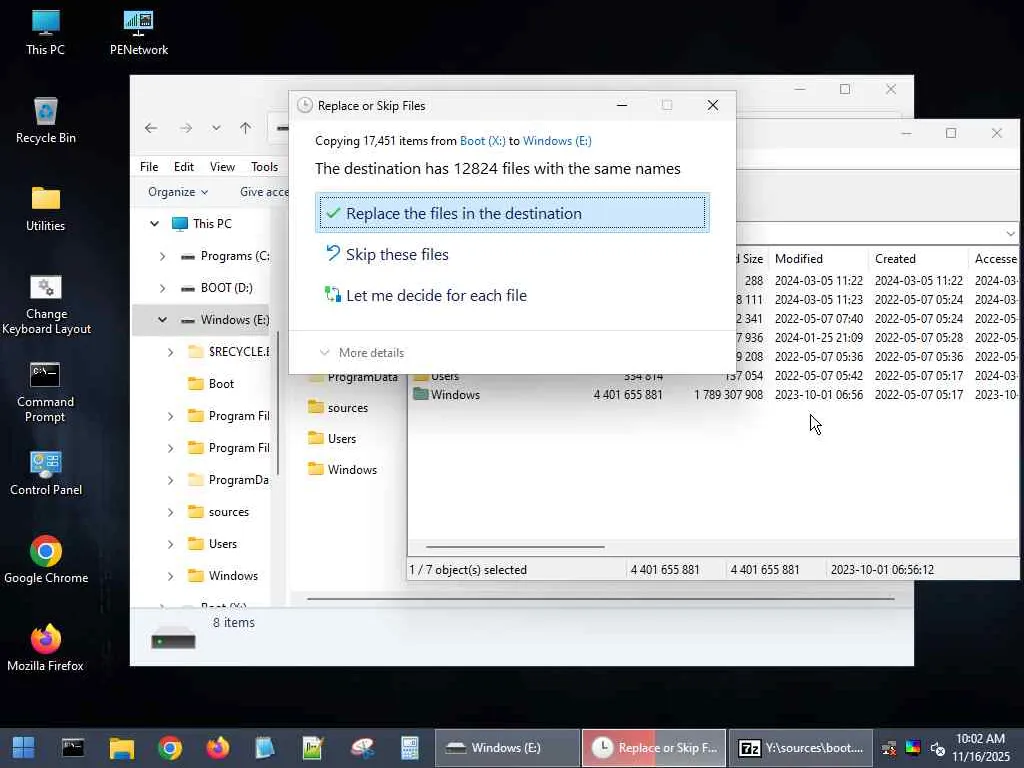Viewport: 1024px width, 768px height.
Task: Click the taskbar clock
Action: (x=981, y=748)
